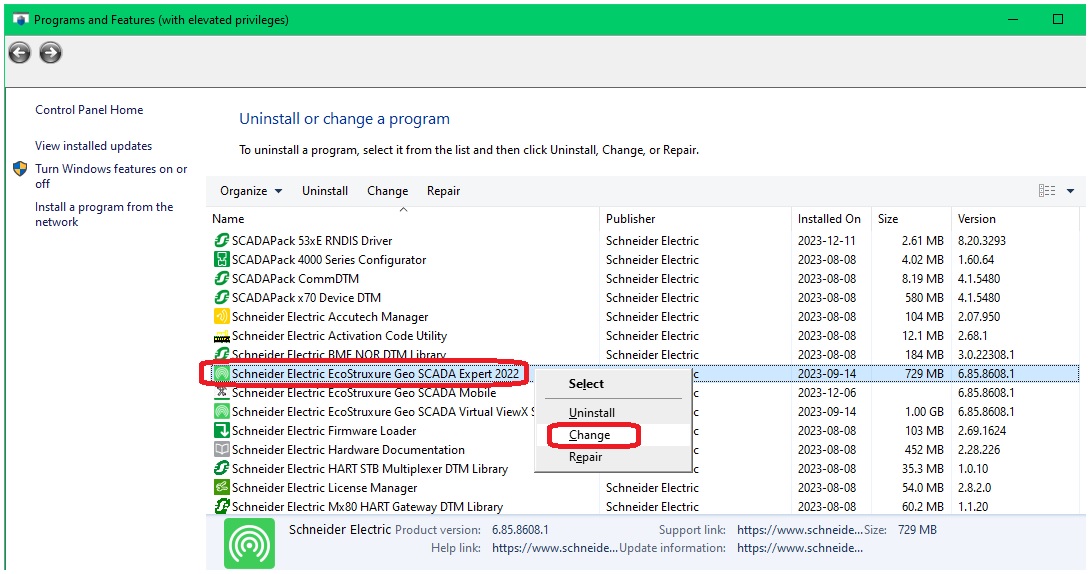Click Uninstall in the toolbar
Screen dimensions: 1091x574
(325, 191)
